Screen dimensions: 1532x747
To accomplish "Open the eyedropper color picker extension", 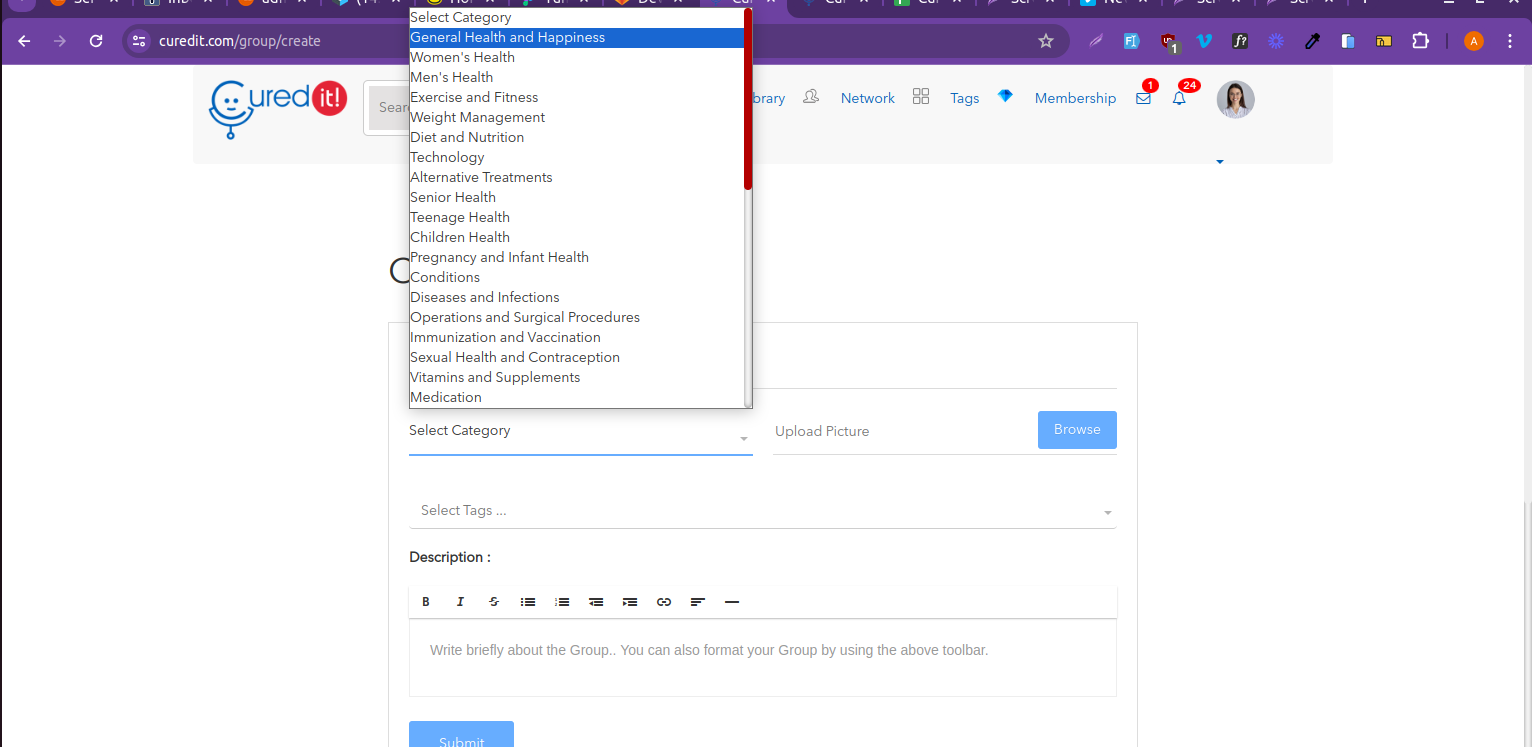I will (x=1312, y=41).
